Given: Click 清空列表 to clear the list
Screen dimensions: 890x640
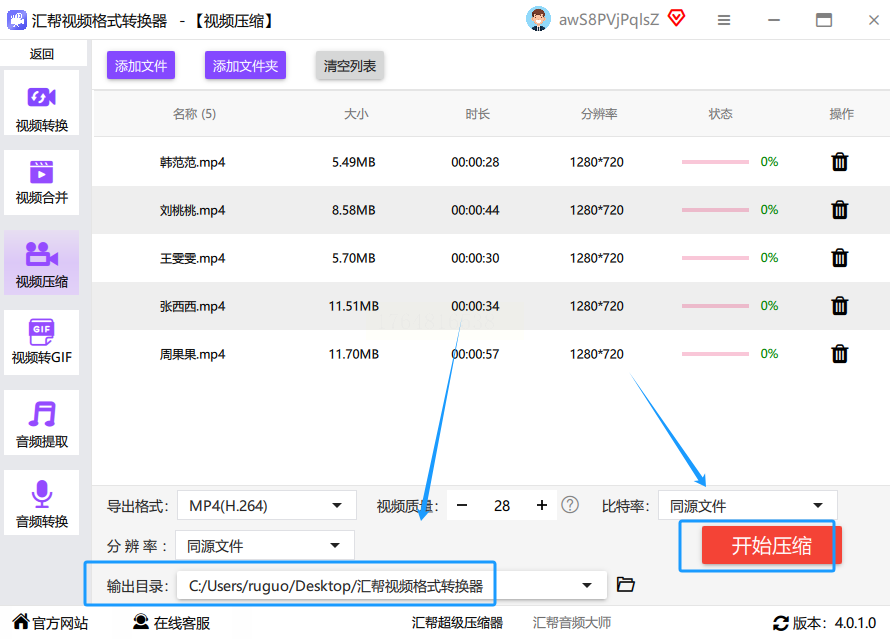Looking at the screenshot, I should point(349,66).
